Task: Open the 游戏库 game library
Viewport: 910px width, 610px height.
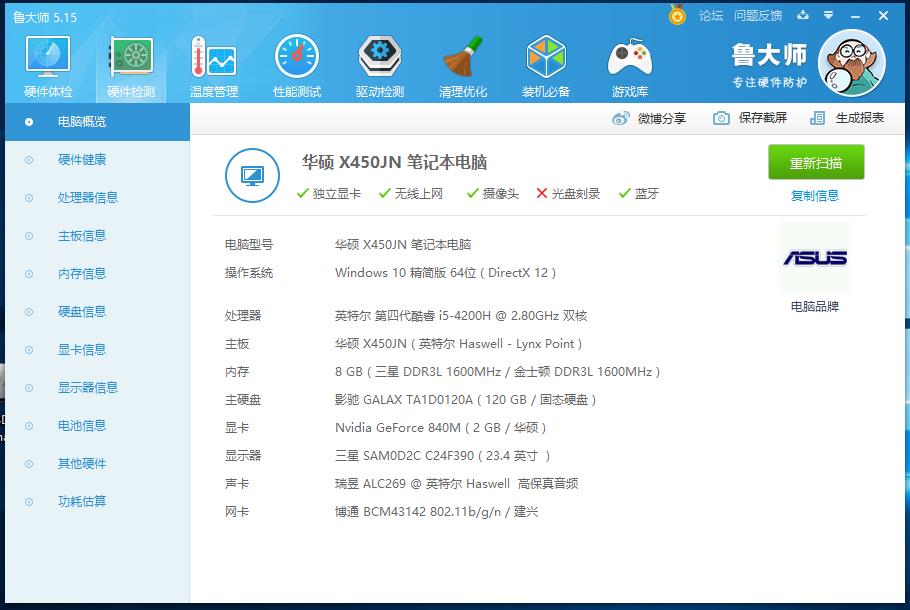Action: click(629, 65)
